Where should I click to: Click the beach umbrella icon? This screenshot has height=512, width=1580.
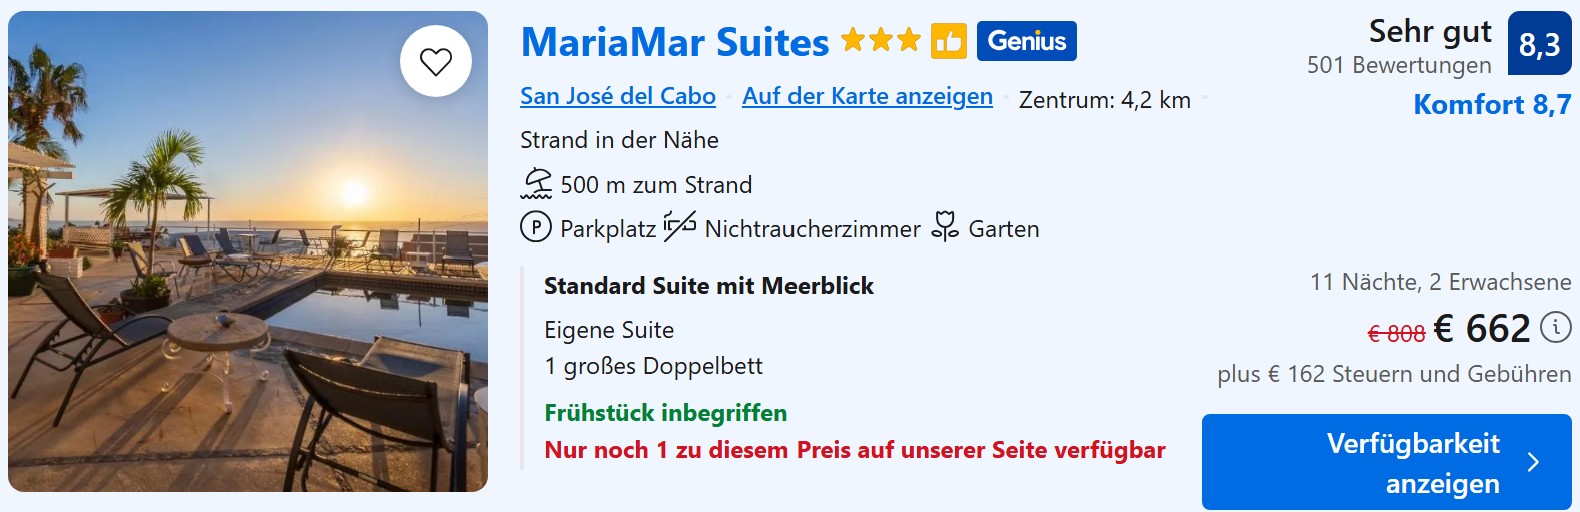click(537, 184)
